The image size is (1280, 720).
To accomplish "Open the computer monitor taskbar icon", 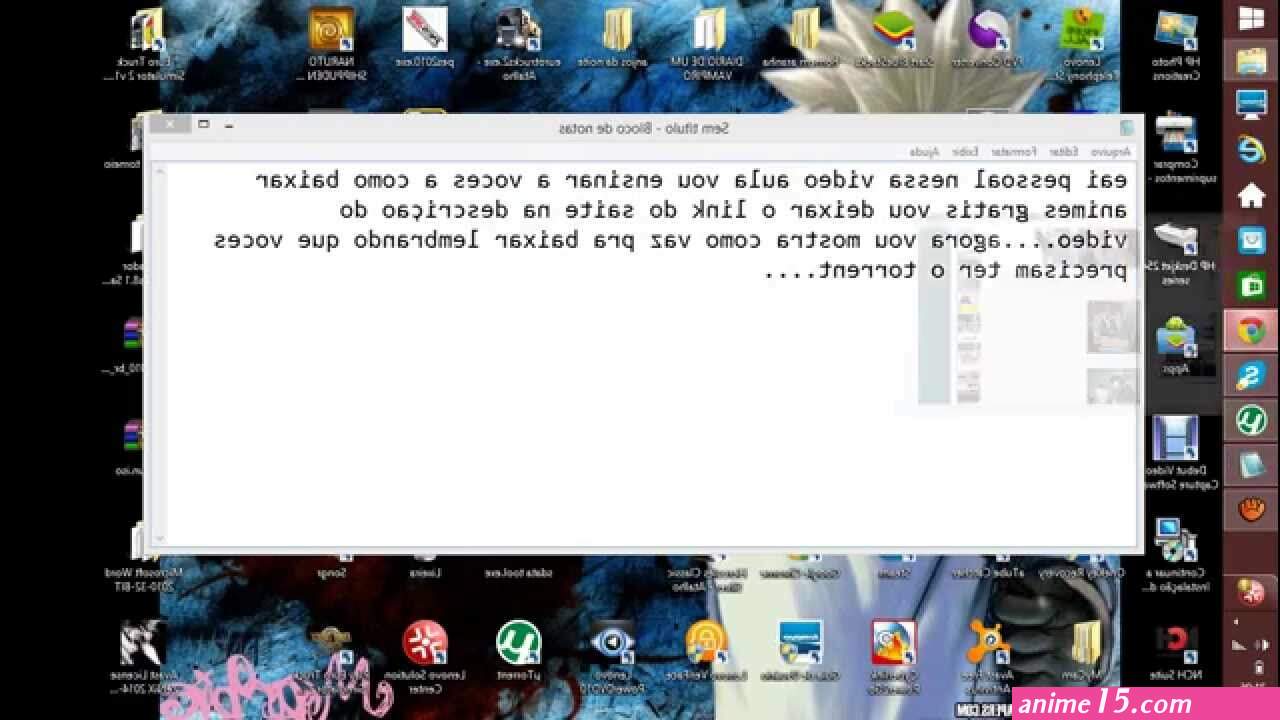I will [1251, 104].
